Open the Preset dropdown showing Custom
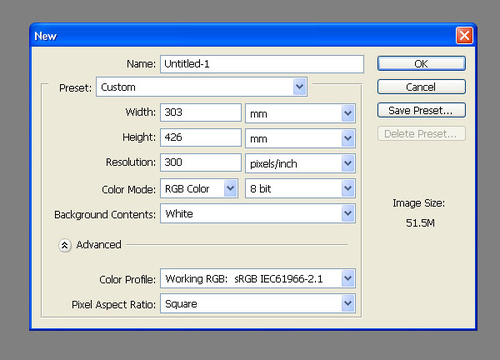 202,87
